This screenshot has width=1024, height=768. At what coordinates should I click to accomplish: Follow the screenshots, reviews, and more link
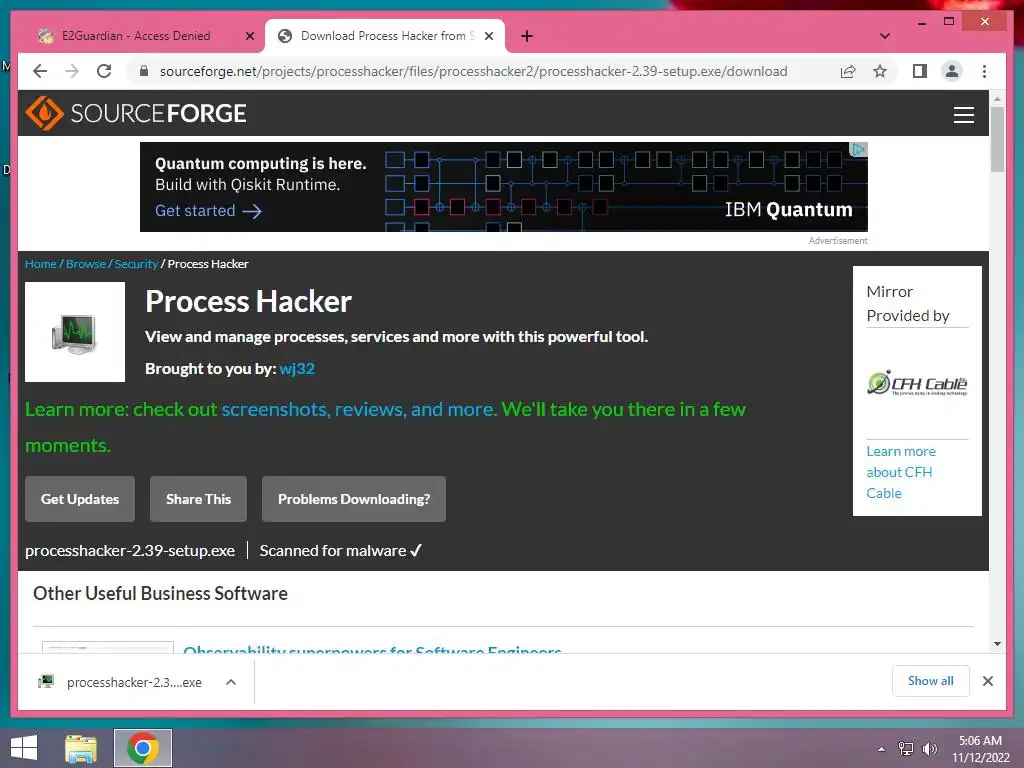click(x=359, y=409)
